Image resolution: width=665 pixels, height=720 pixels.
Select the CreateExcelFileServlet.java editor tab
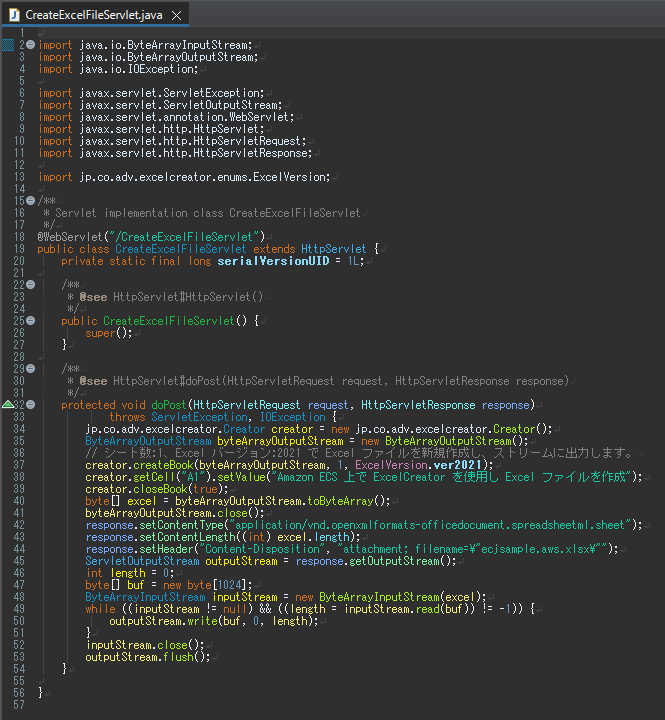click(95, 15)
